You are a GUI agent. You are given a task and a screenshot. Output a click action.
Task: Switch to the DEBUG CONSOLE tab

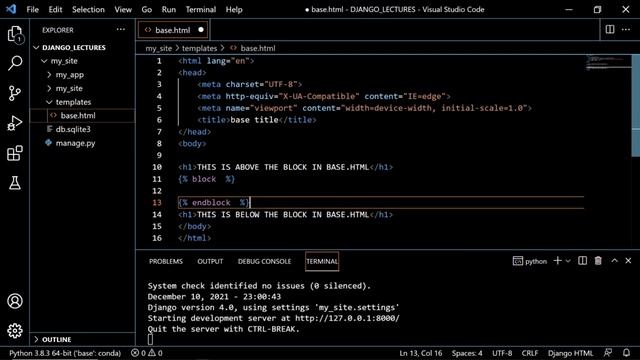(264, 261)
